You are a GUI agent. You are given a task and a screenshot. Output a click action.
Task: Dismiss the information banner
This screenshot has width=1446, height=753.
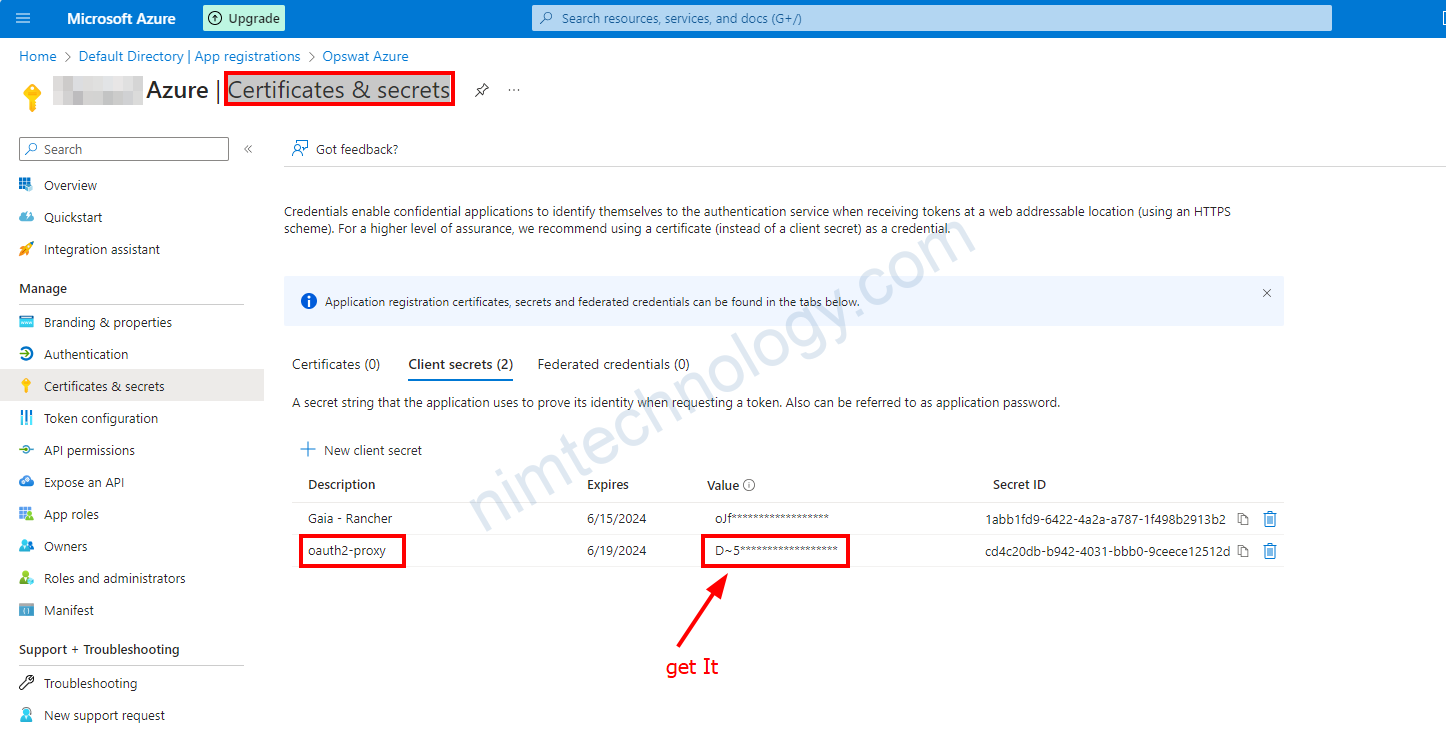1266,293
